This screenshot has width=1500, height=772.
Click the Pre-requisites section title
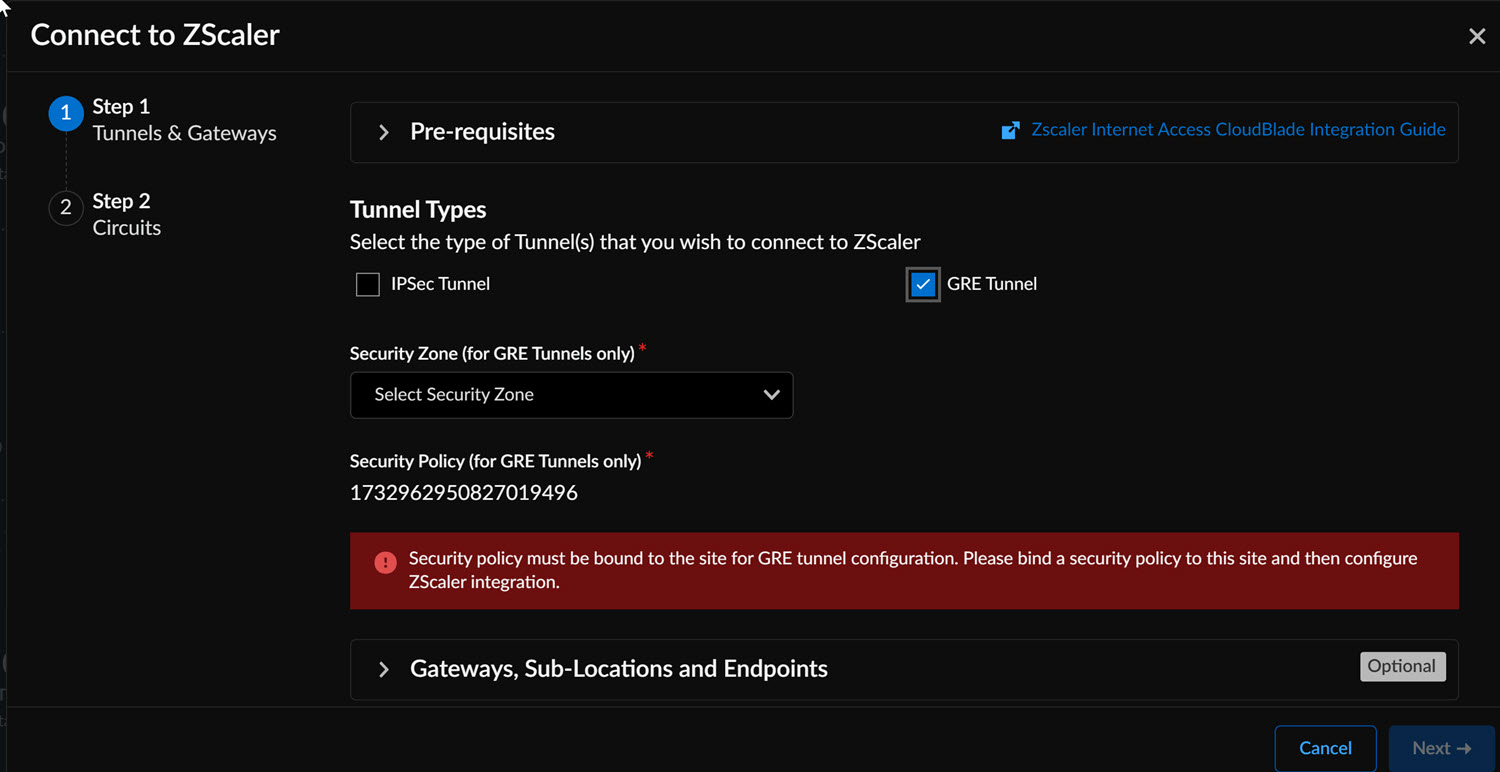482,132
